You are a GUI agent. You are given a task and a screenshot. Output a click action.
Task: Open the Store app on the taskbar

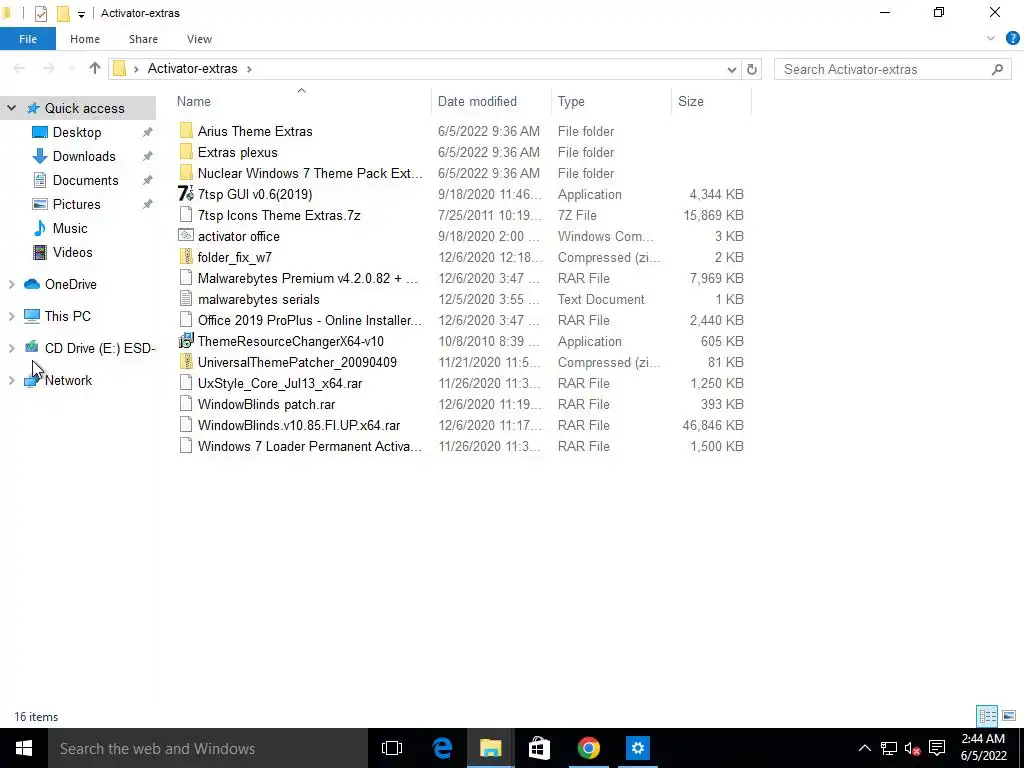[x=539, y=748]
